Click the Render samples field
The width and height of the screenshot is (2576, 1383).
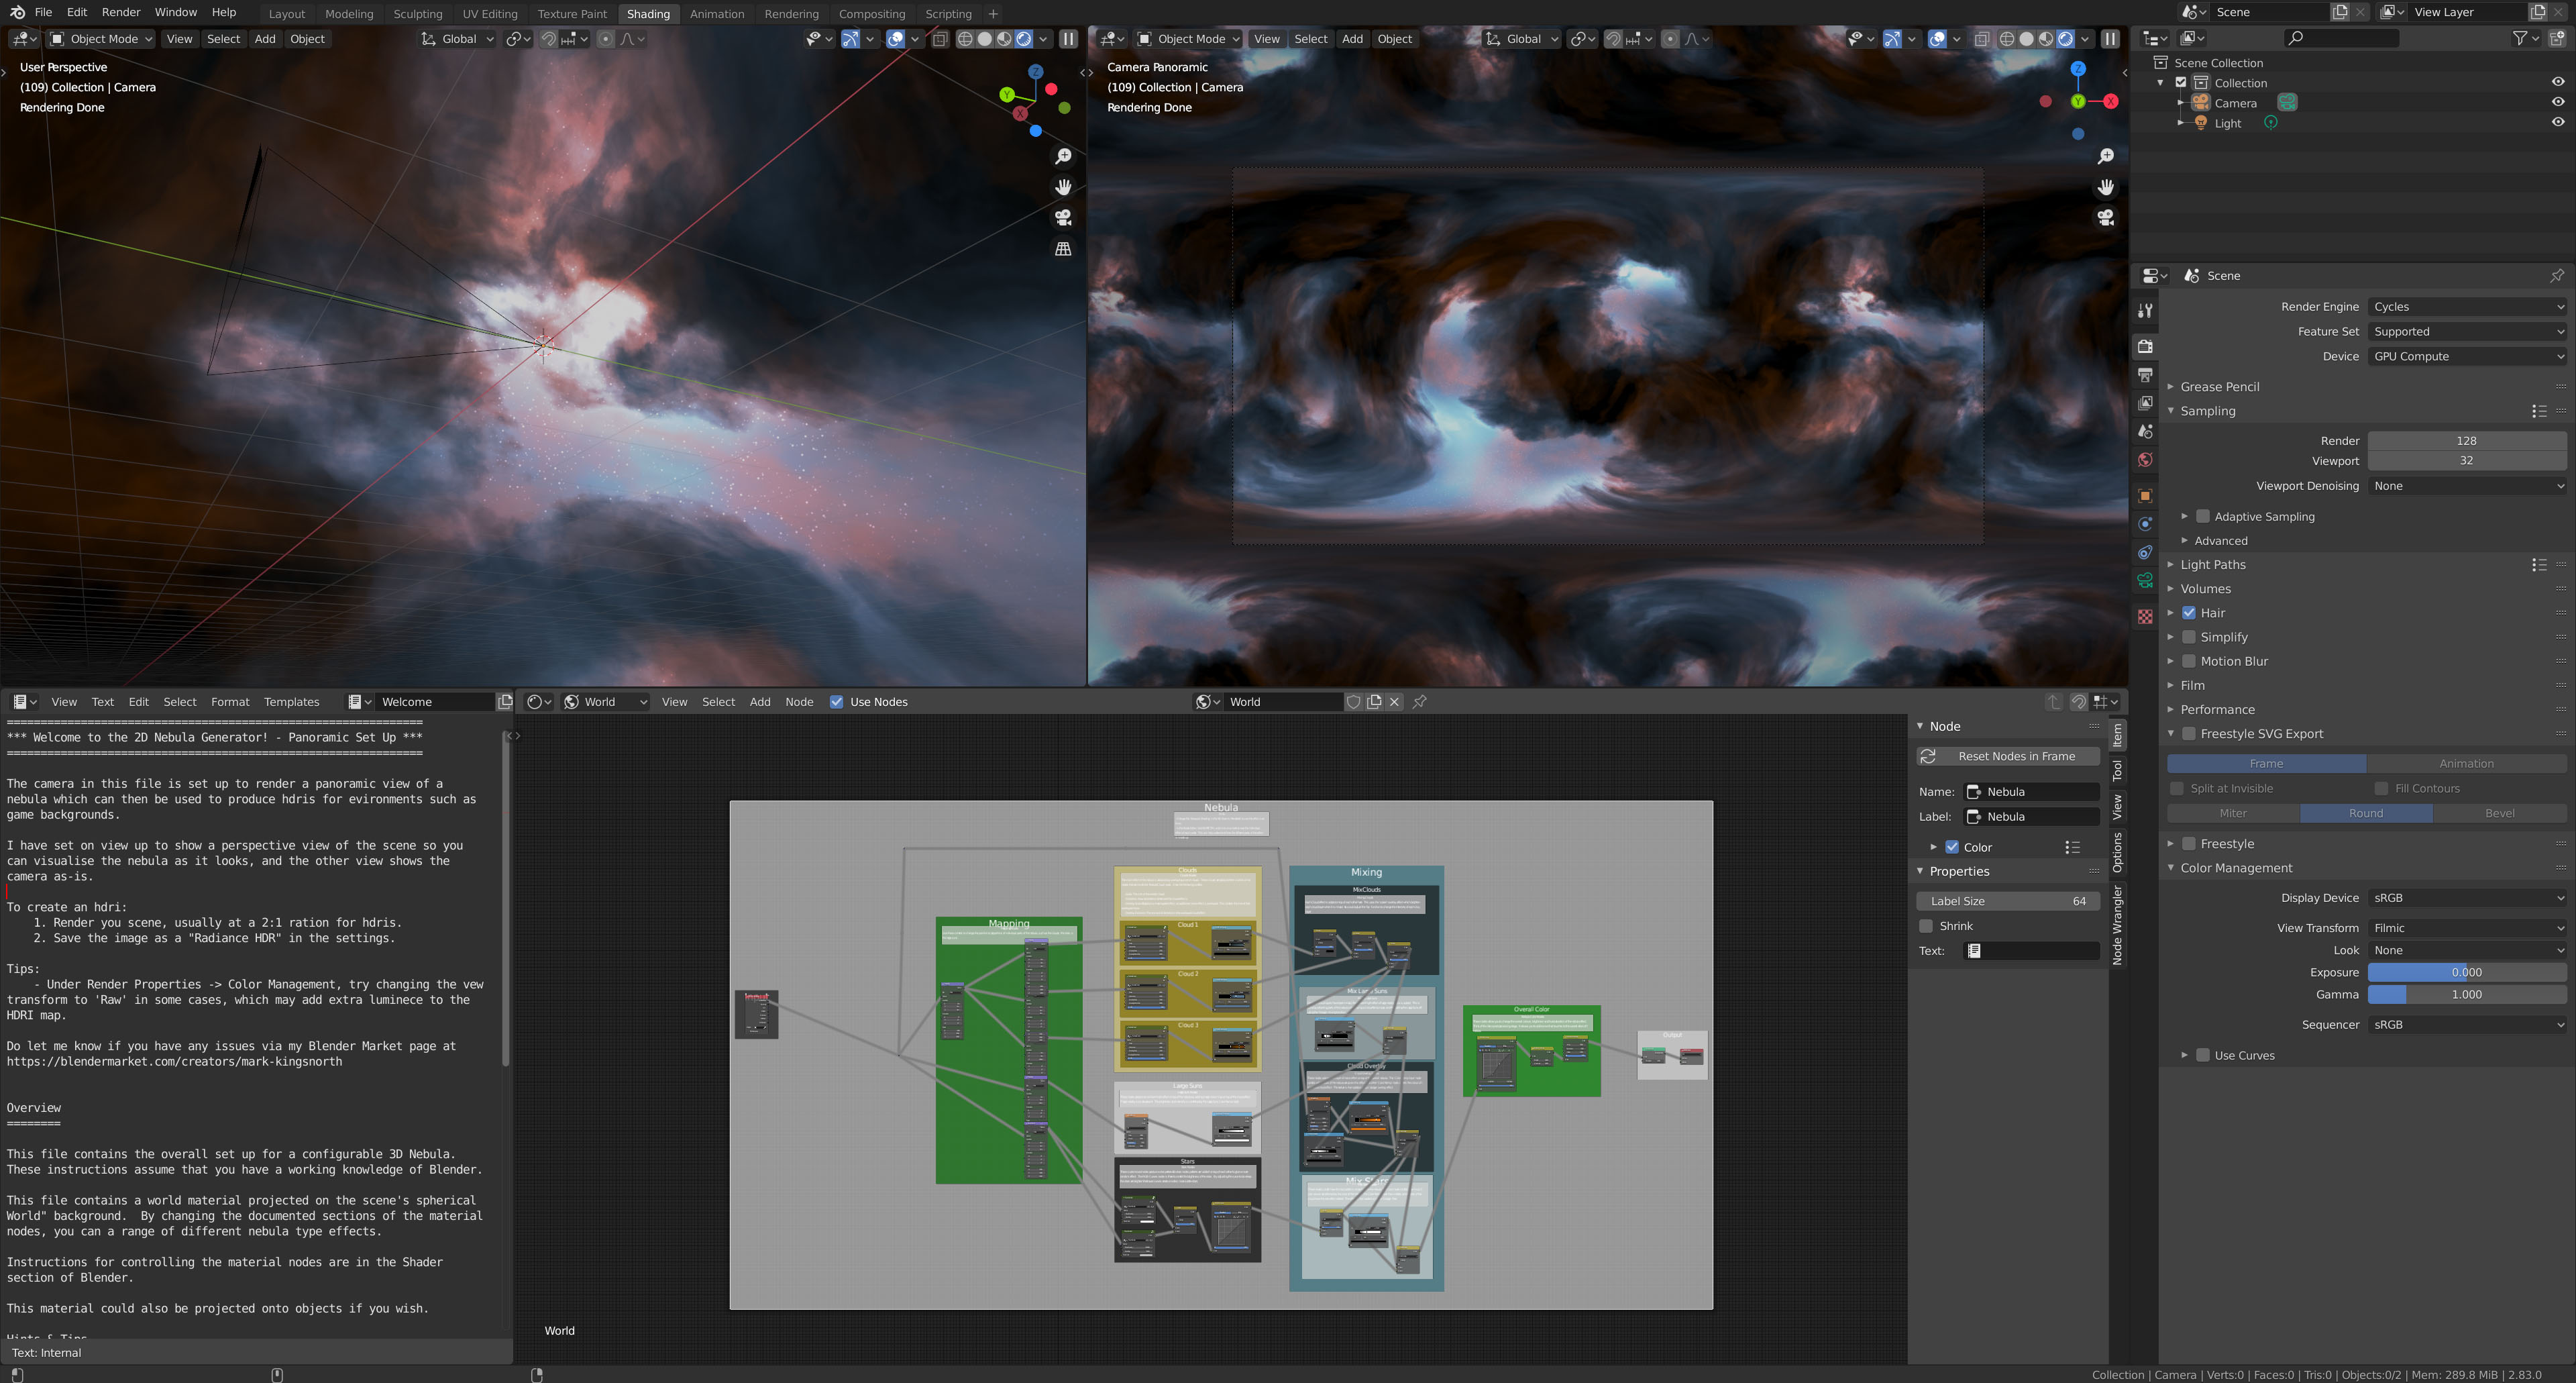click(x=2467, y=441)
